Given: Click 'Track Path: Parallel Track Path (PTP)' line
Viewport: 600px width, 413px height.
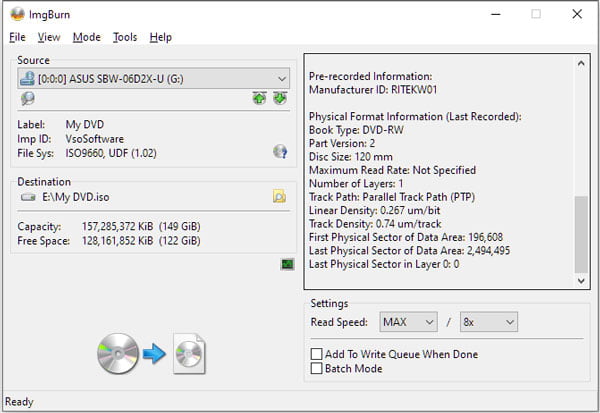Looking at the screenshot, I should click(x=392, y=197).
